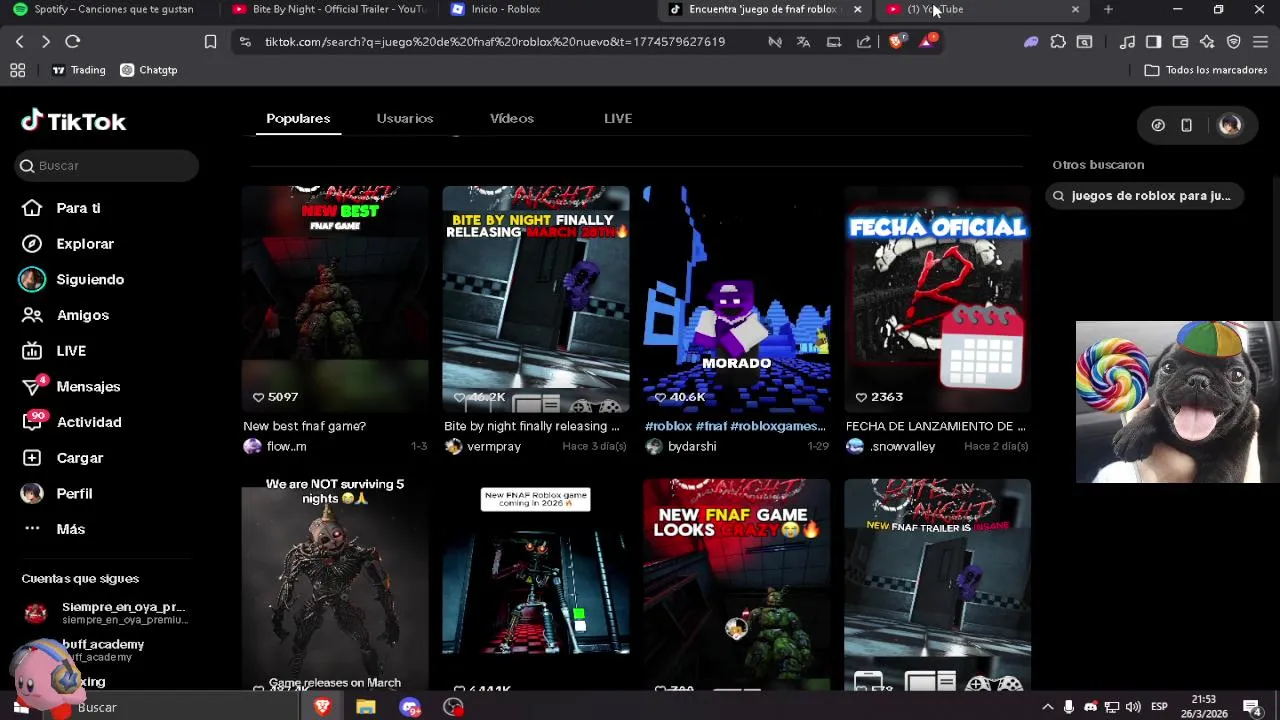Open the Trading bookmark
The height and width of the screenshot is (720, 1280).
pyautogui.click(x=78, y=70)
